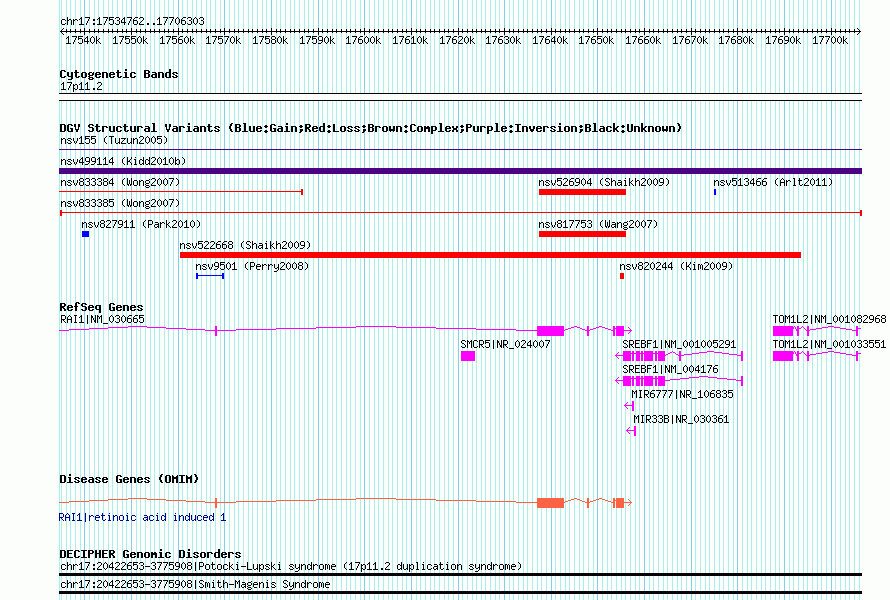Screen dimensions: 890x600
Task: Open nsv833384 (Wong2007) variant label
Action: click(120, 182)
